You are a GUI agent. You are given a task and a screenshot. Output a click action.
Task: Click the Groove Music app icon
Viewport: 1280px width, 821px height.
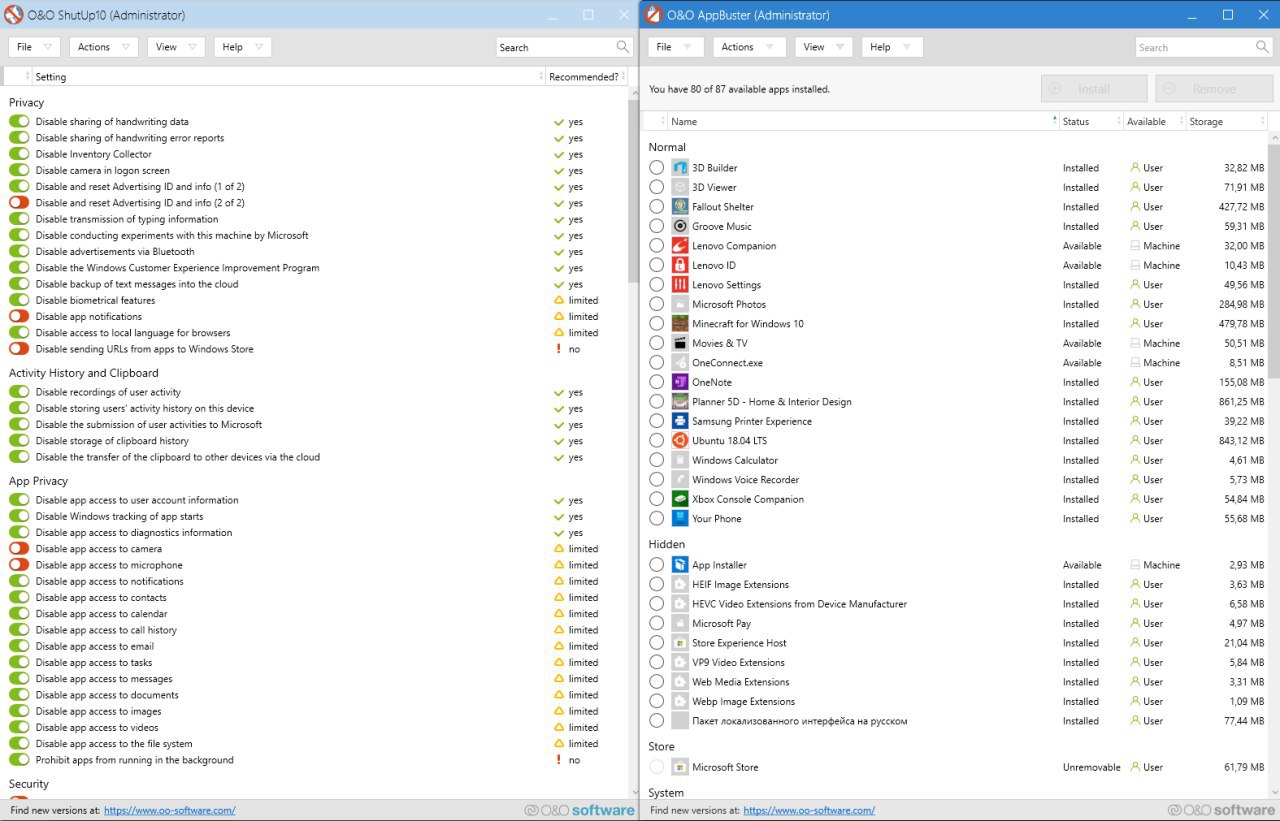(680, 226)
